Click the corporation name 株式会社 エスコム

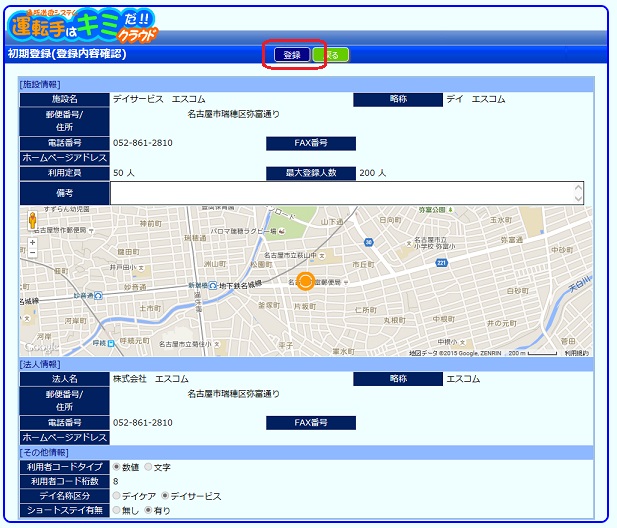coord(150,379)
